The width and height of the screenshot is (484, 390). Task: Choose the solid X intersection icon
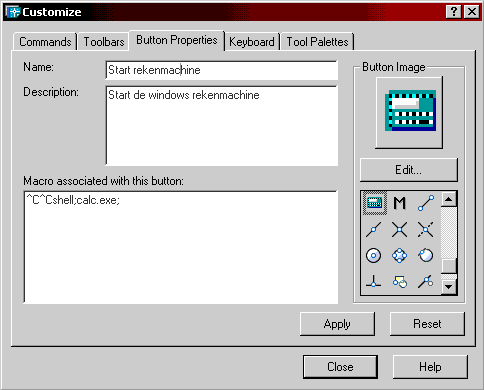point(399,229)
